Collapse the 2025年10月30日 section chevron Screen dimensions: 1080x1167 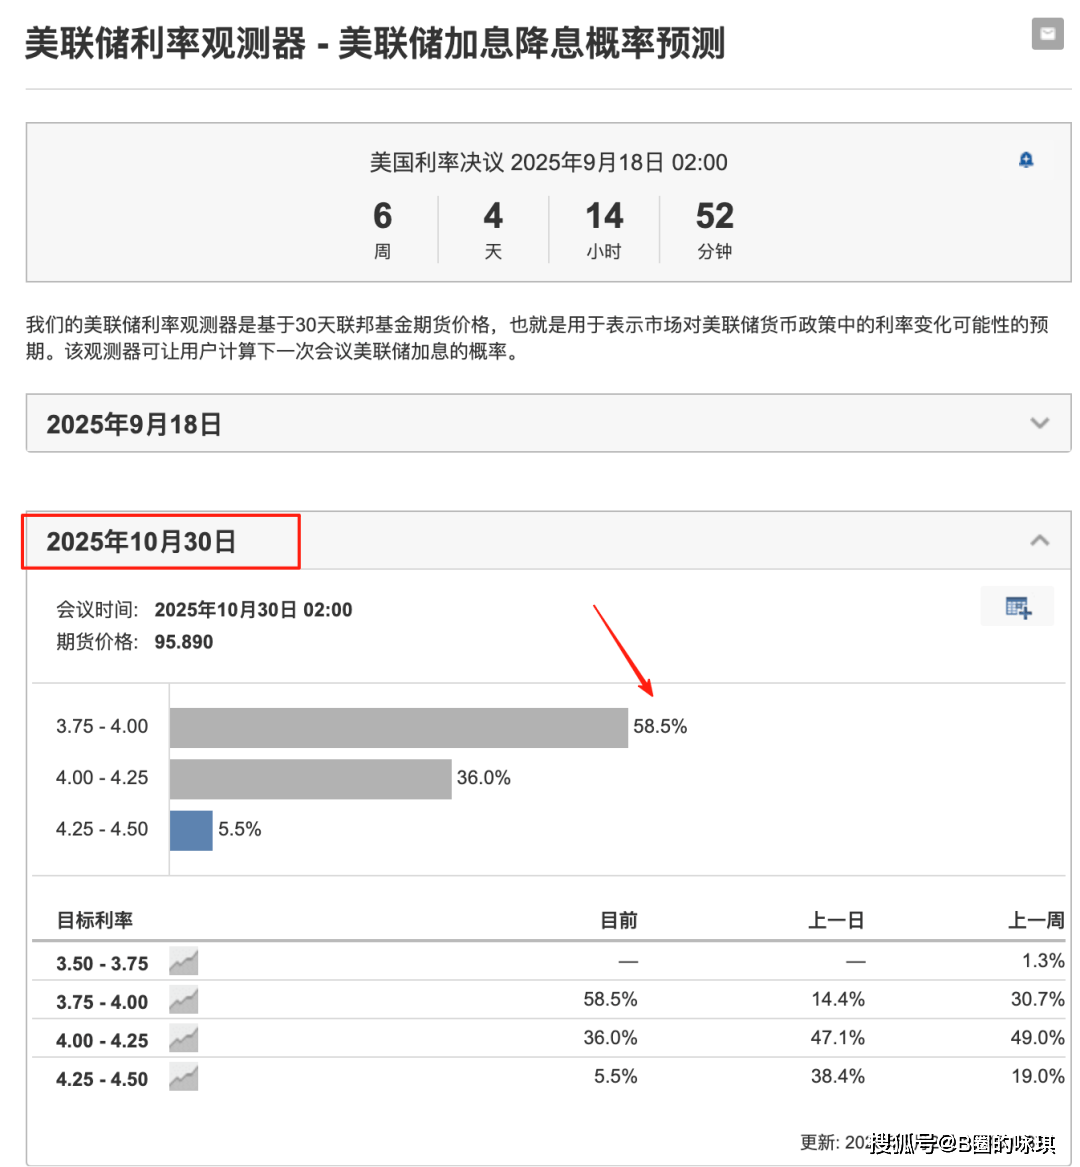click(x=1039, y=541)
